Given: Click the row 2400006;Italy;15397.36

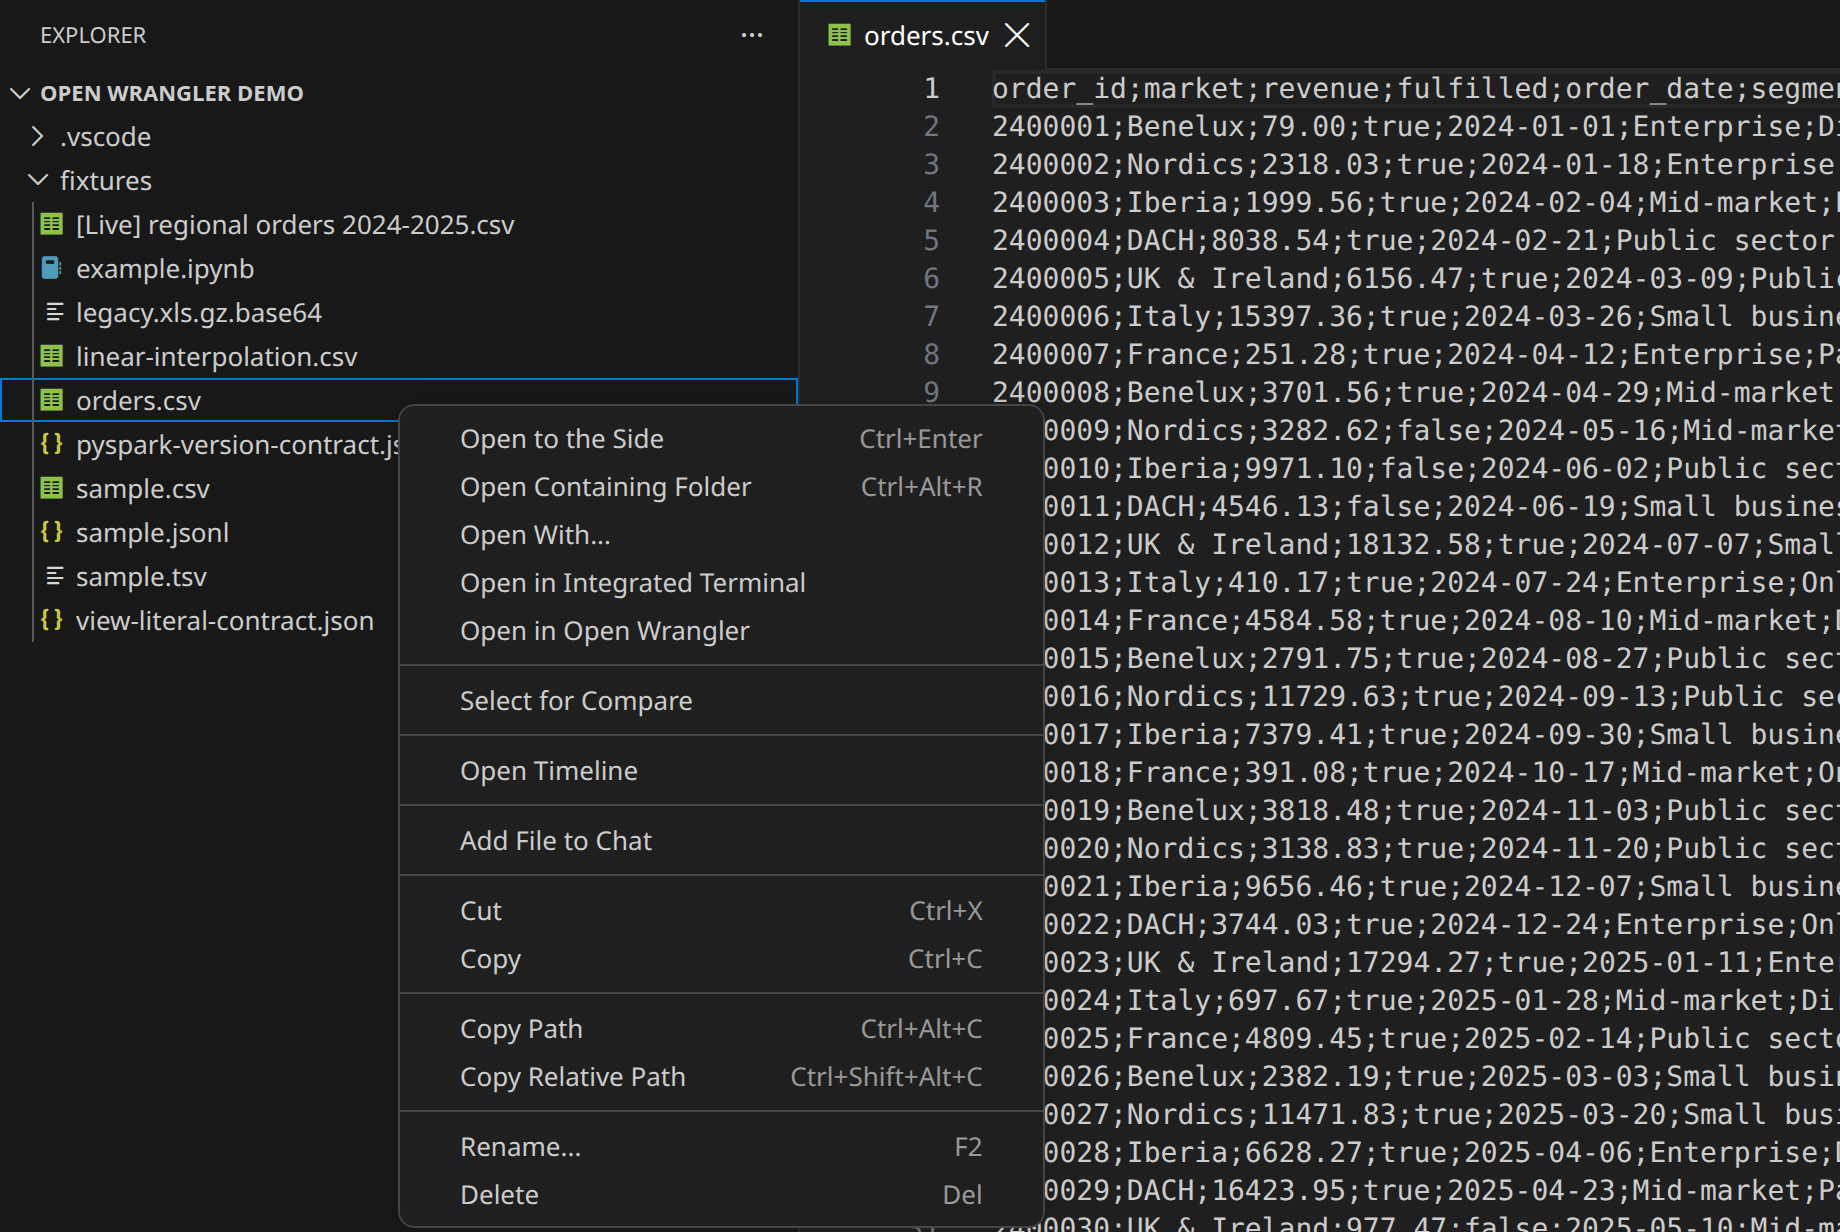Looking at the screenshot, I should [x=1415, y=316].
